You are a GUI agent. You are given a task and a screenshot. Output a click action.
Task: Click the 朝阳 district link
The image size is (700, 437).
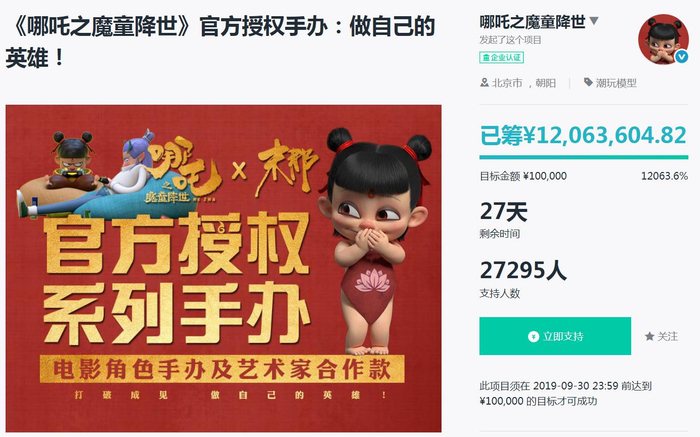click(546, 83)
